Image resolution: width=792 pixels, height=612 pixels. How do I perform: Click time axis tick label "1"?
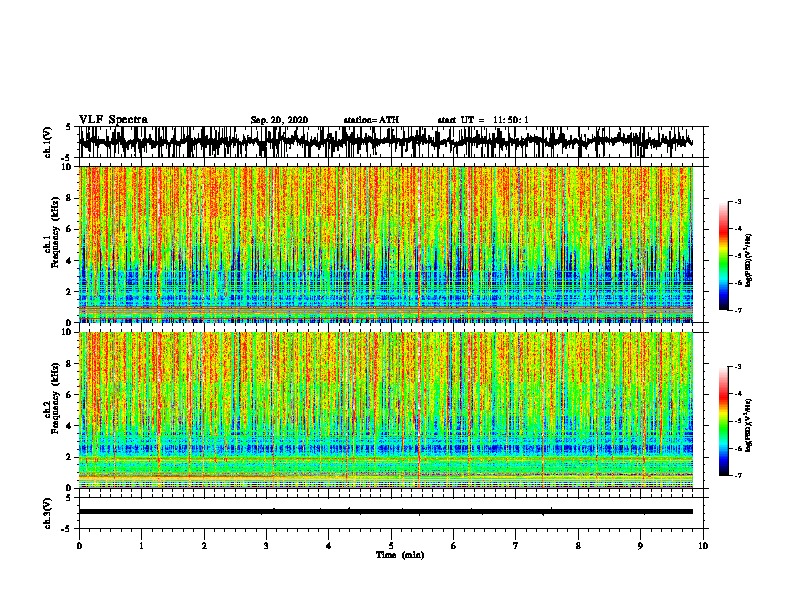[141, 546]
